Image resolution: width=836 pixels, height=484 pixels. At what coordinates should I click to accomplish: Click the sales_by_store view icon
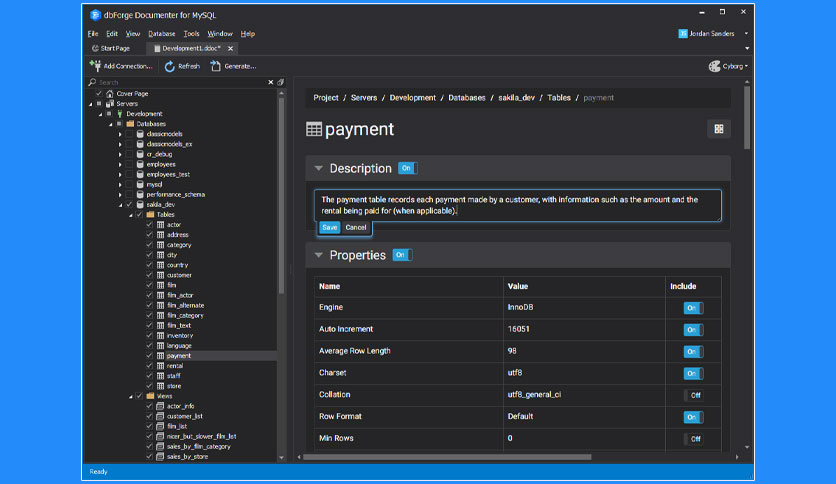click(160, 457)
